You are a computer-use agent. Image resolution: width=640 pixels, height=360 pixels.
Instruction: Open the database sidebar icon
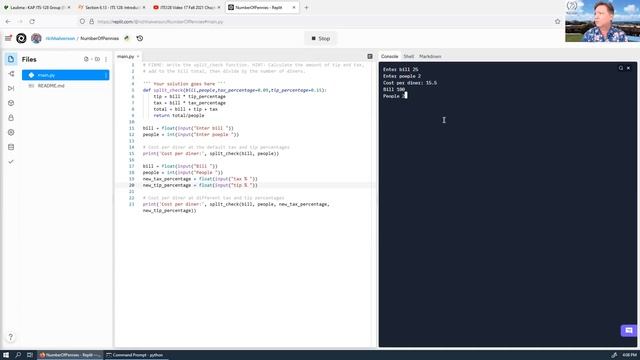11,147
